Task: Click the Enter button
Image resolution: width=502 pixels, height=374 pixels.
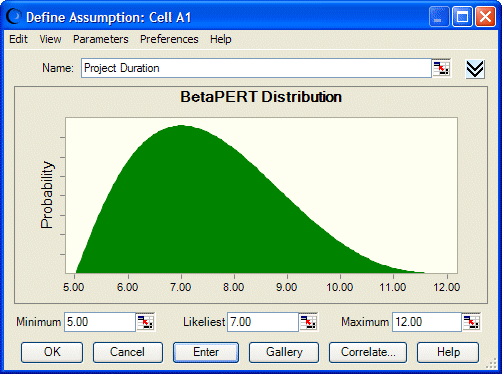Action: tap(206, 352)
